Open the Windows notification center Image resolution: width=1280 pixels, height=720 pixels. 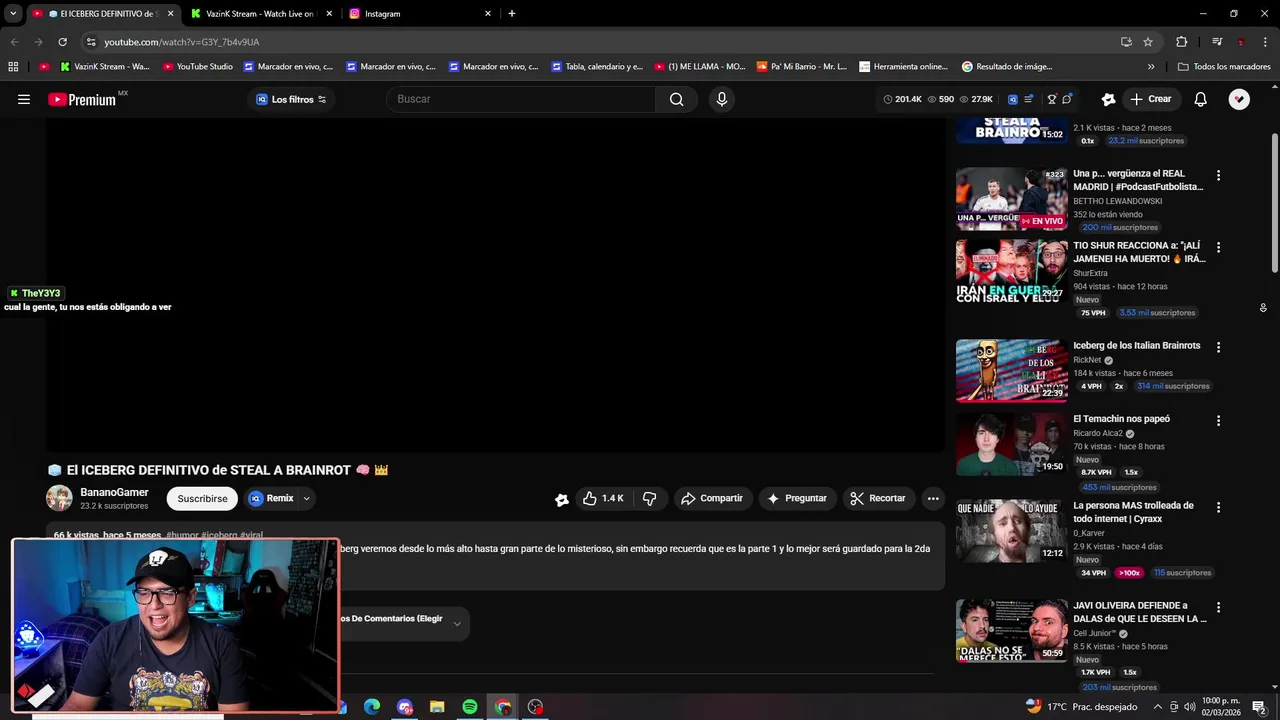pos(1259,707)
